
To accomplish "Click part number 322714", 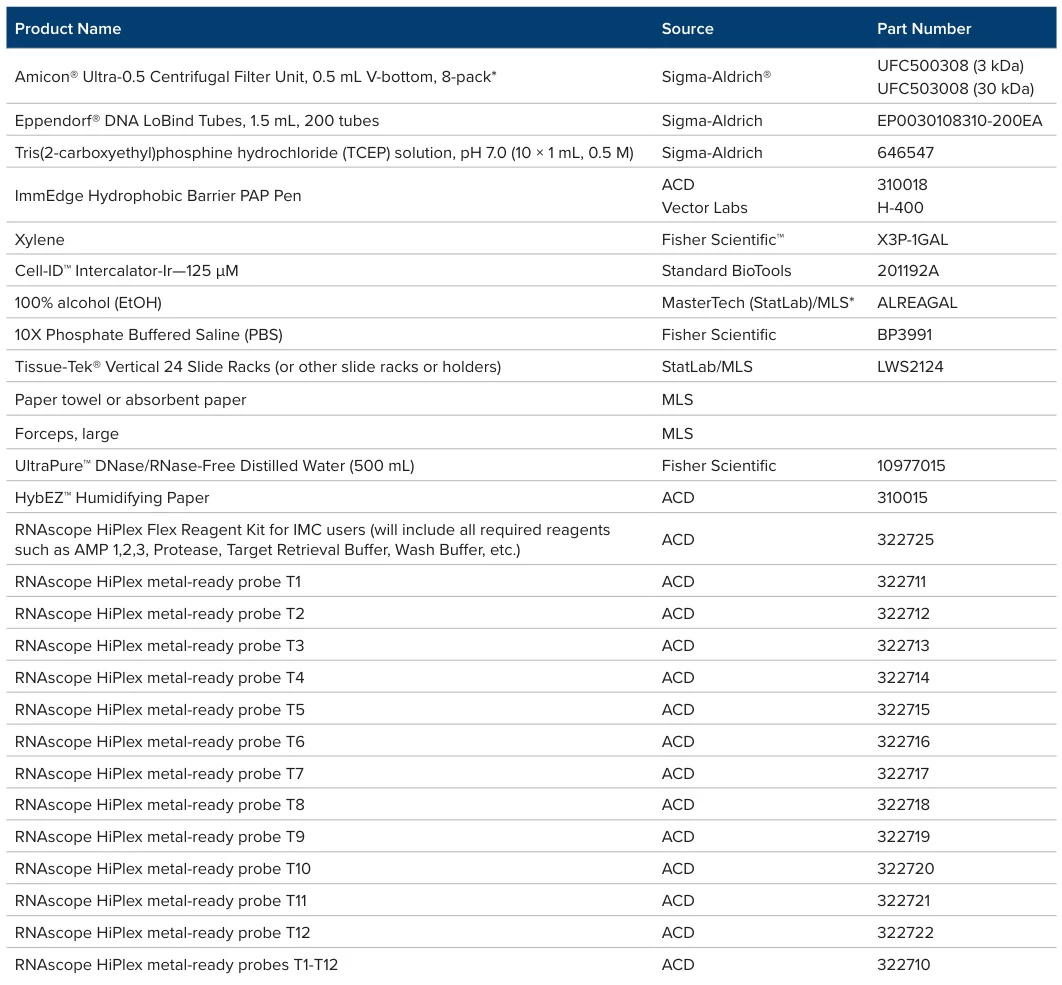I will pos(904,677).
